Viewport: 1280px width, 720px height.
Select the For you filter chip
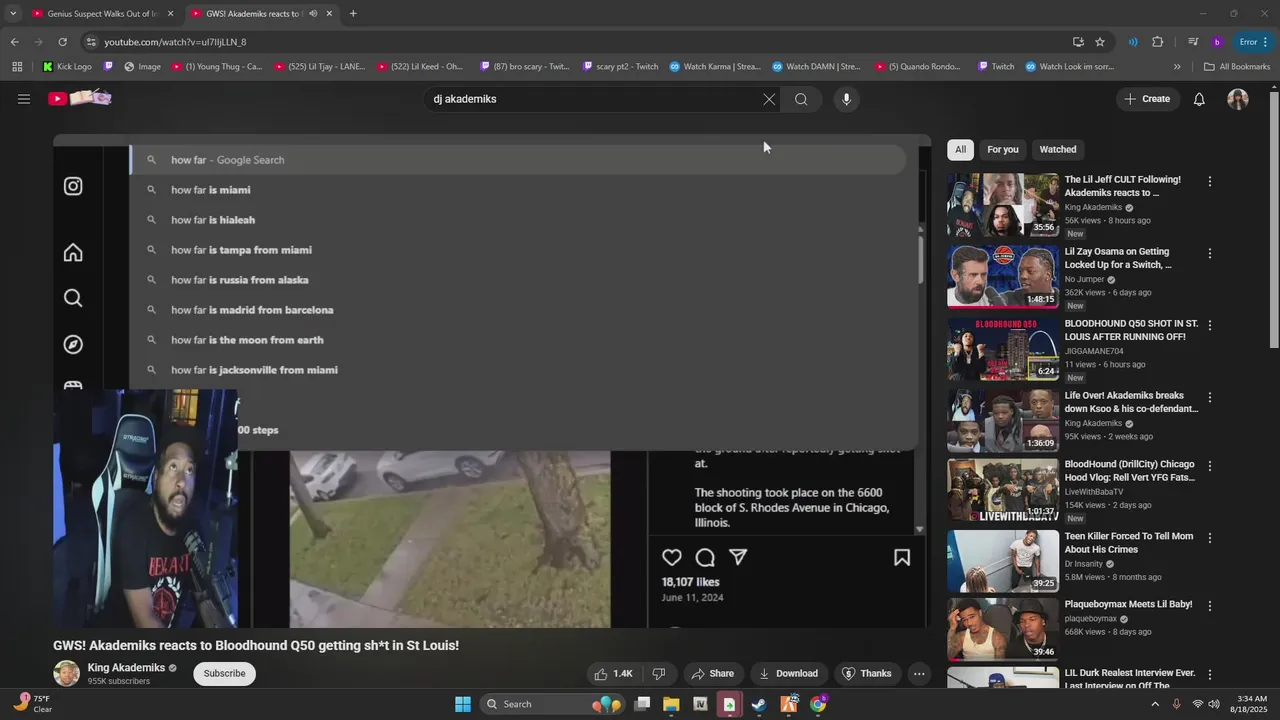(1003, 149)
